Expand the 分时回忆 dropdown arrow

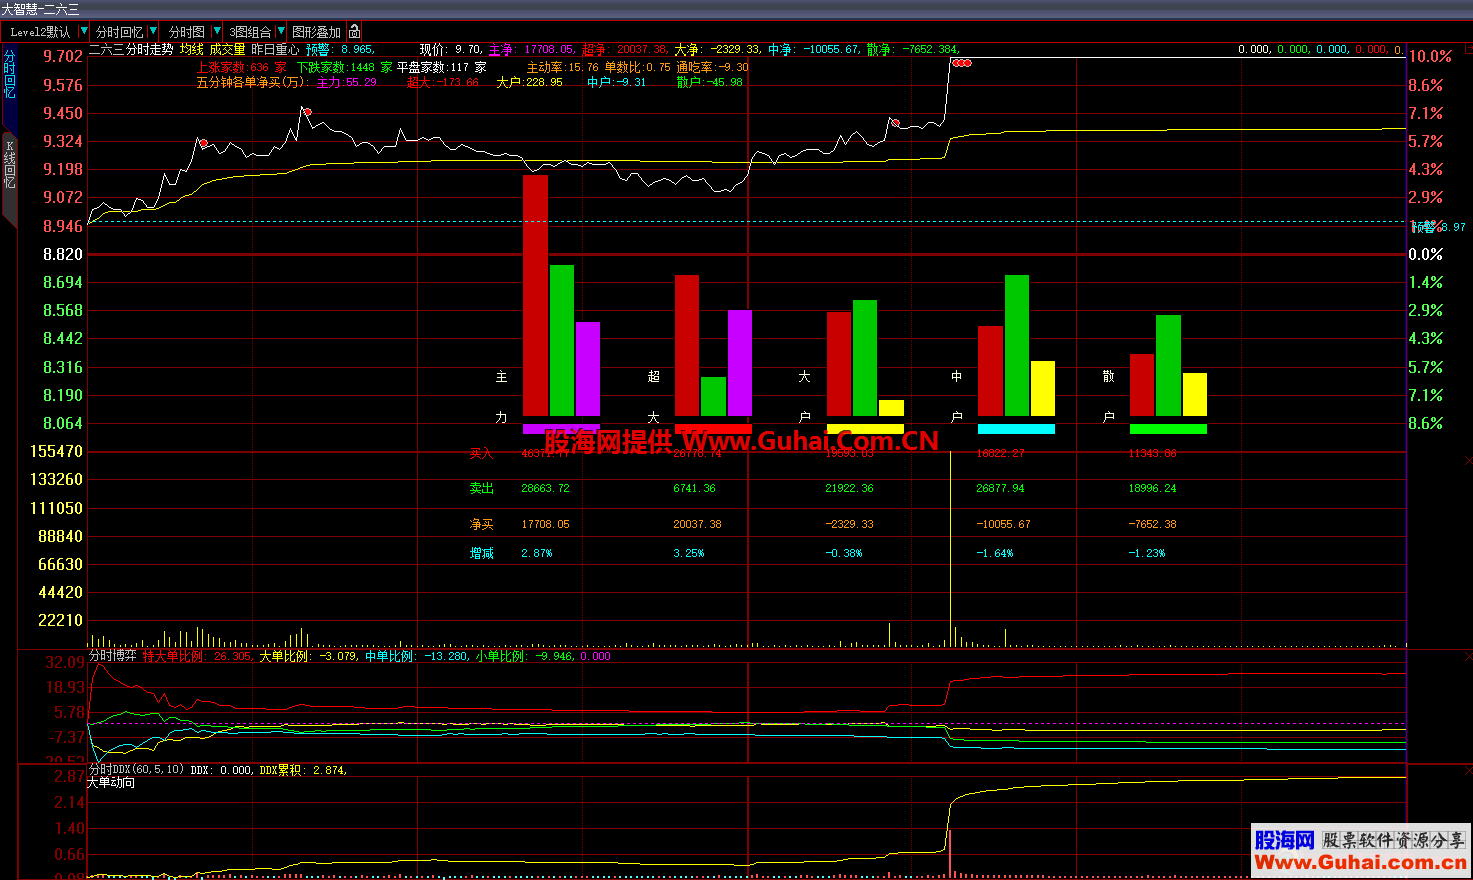(x=152, y=32)
